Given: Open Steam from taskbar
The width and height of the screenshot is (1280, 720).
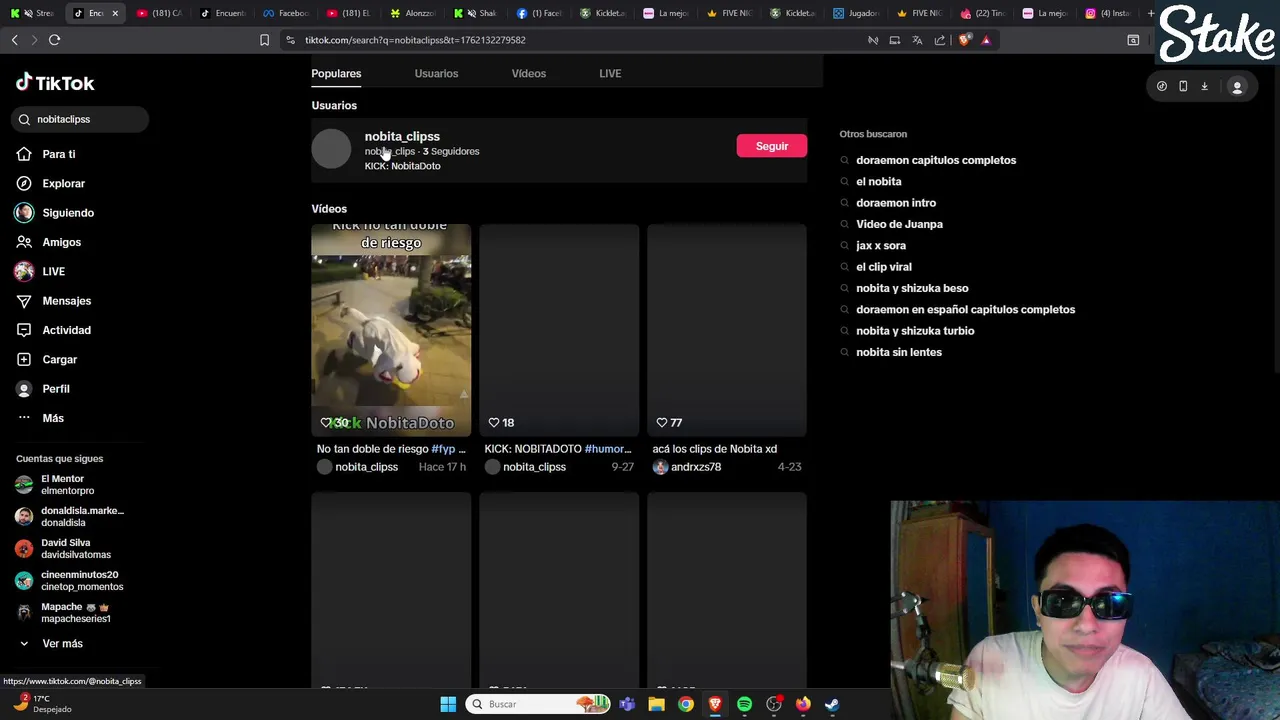Looking at the screenshot, I should 832,704.
